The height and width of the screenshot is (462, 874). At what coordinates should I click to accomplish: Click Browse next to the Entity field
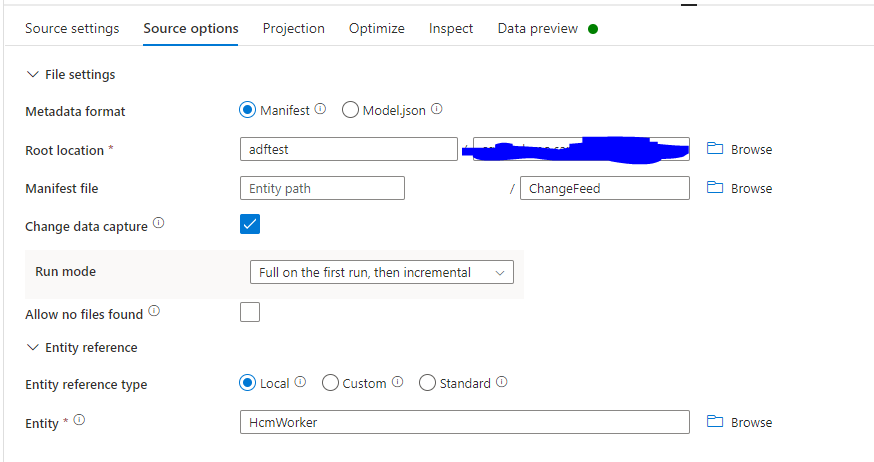750,423
